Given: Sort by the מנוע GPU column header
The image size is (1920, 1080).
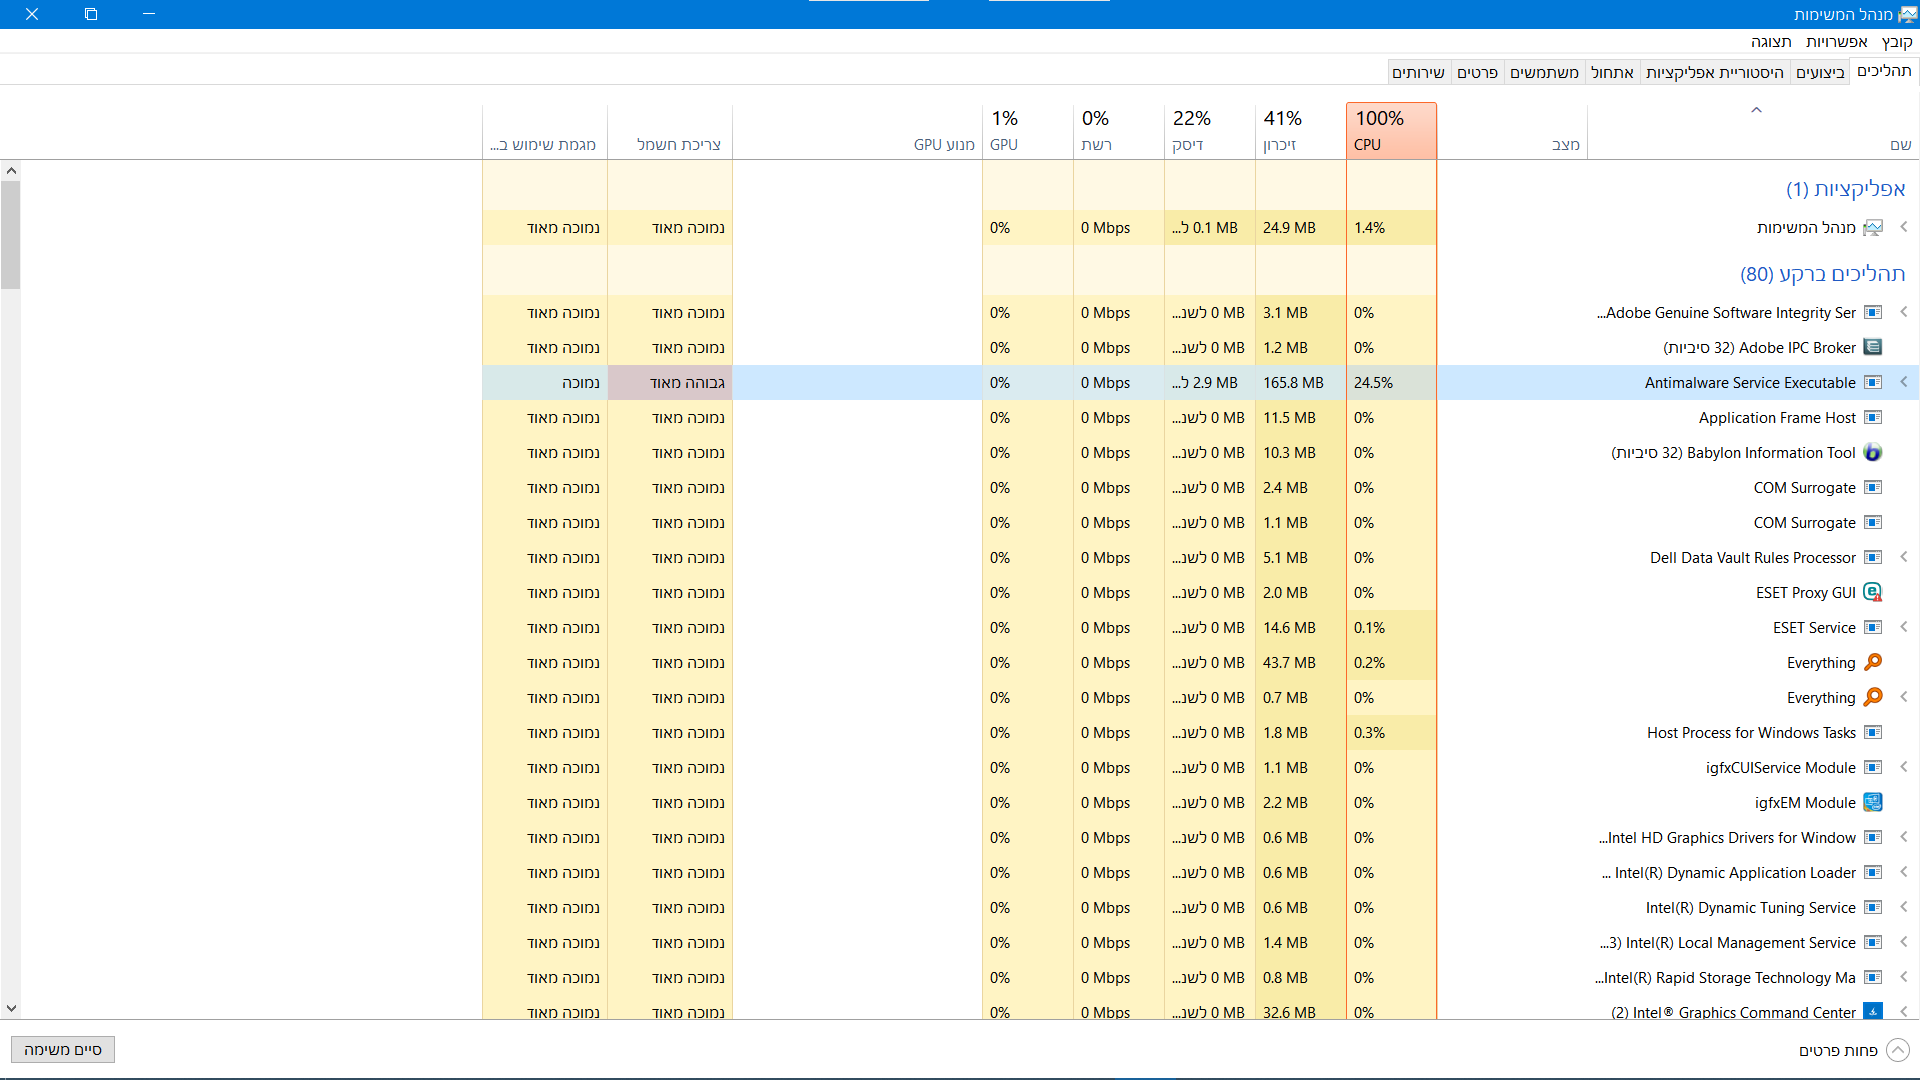Looking at the screenshot, I should (x=857, y=131).
